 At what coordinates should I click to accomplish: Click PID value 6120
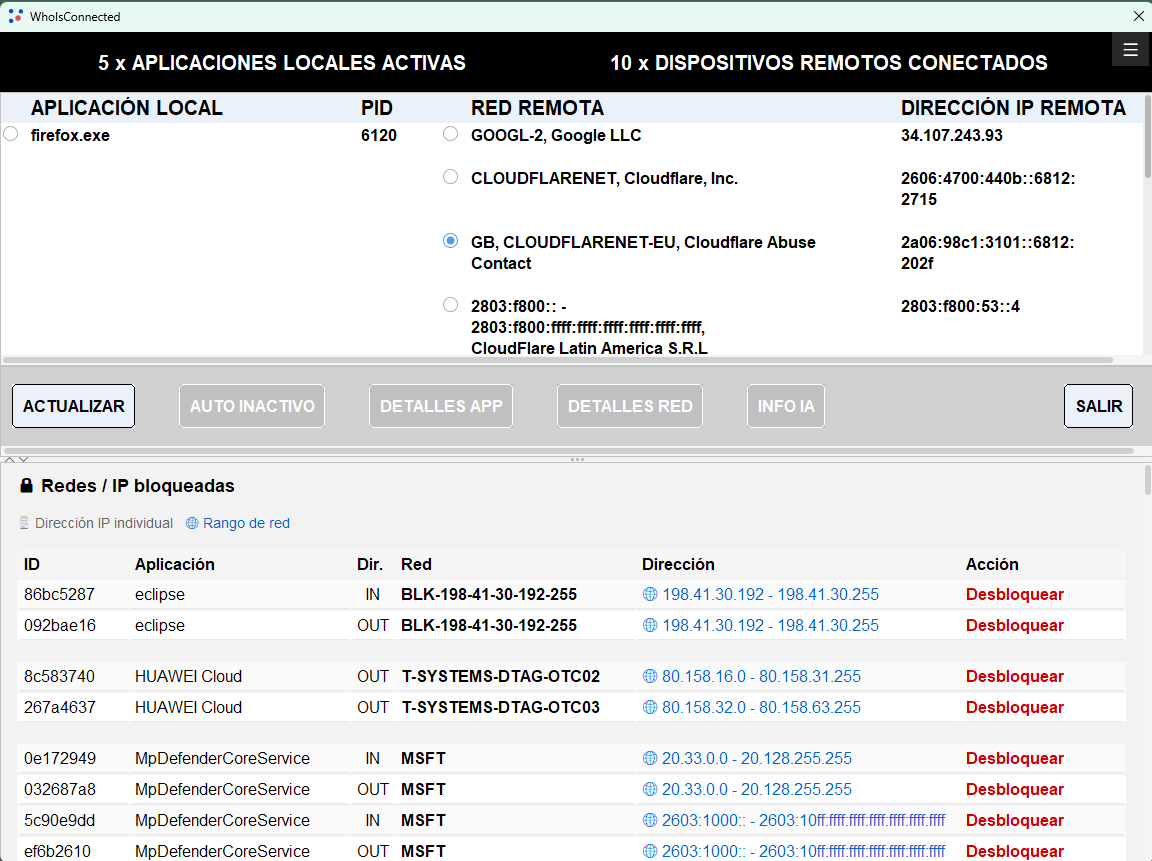coord(378,135)
